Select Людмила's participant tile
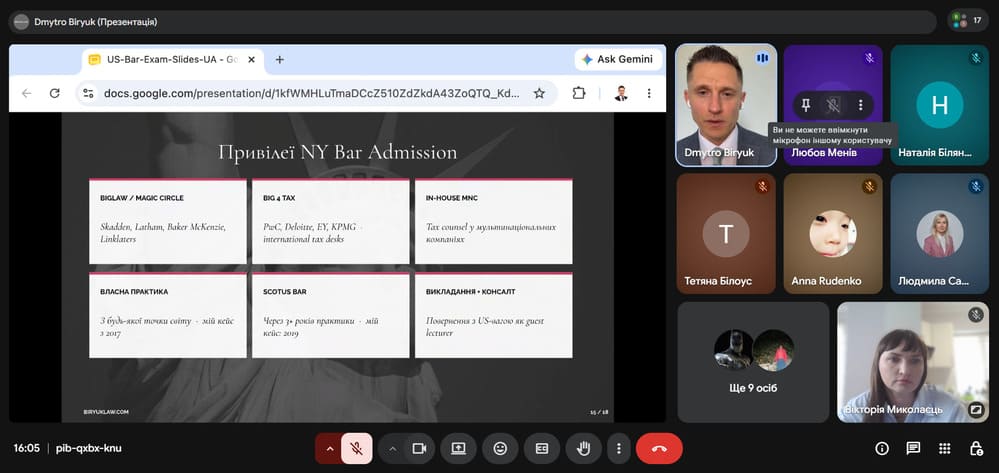The width and height of the screenshot is (999, 473). (940, 234)
